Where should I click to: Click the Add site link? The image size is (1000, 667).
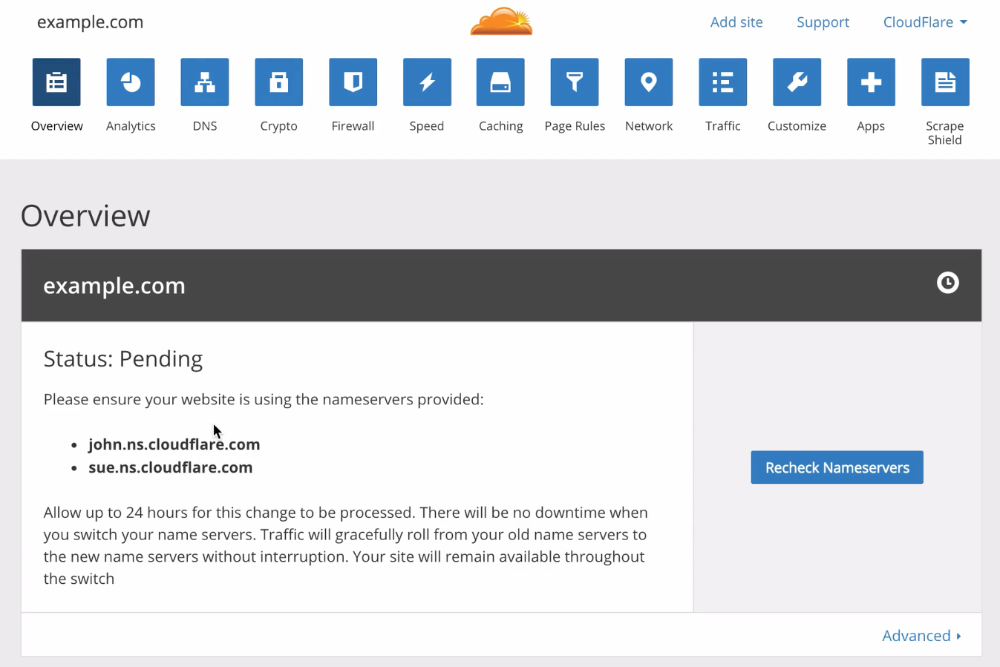pyautogui.click(x=737, y=22)
